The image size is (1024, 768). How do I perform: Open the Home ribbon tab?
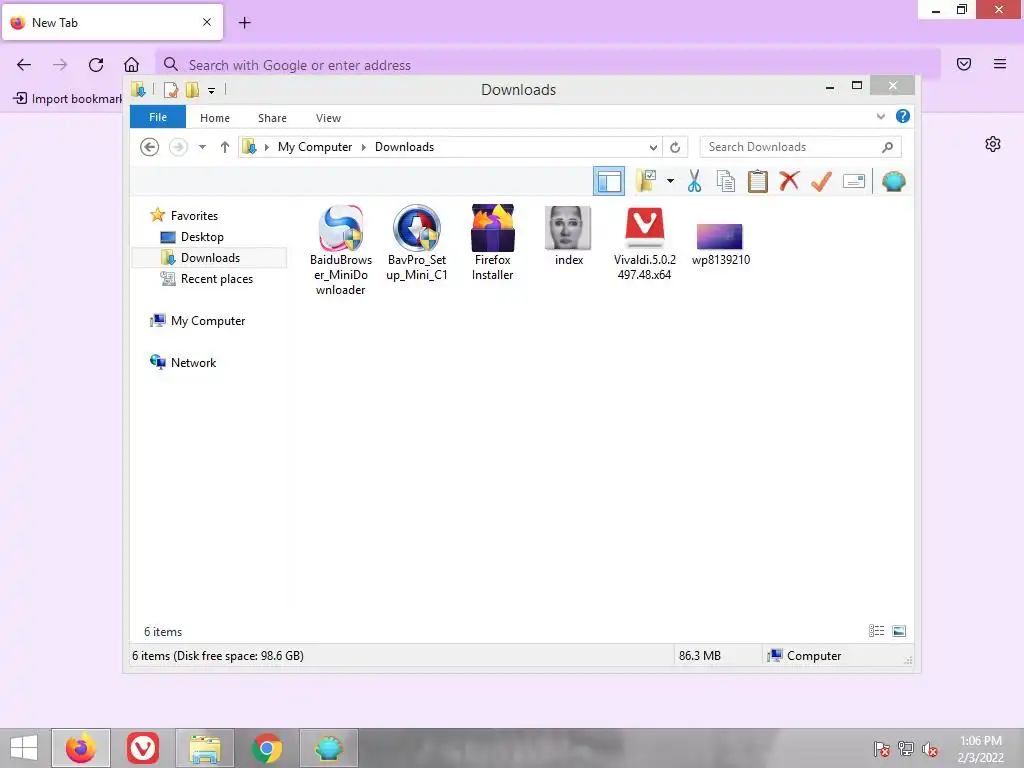coord(215,118)
